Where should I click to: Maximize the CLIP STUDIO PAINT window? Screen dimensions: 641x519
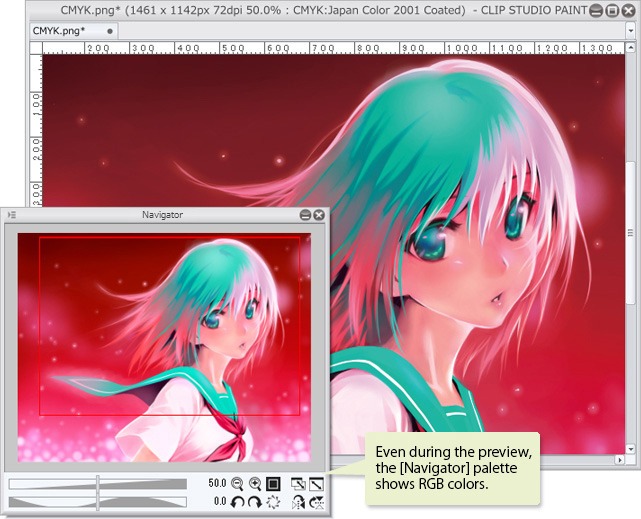[612, 11]
